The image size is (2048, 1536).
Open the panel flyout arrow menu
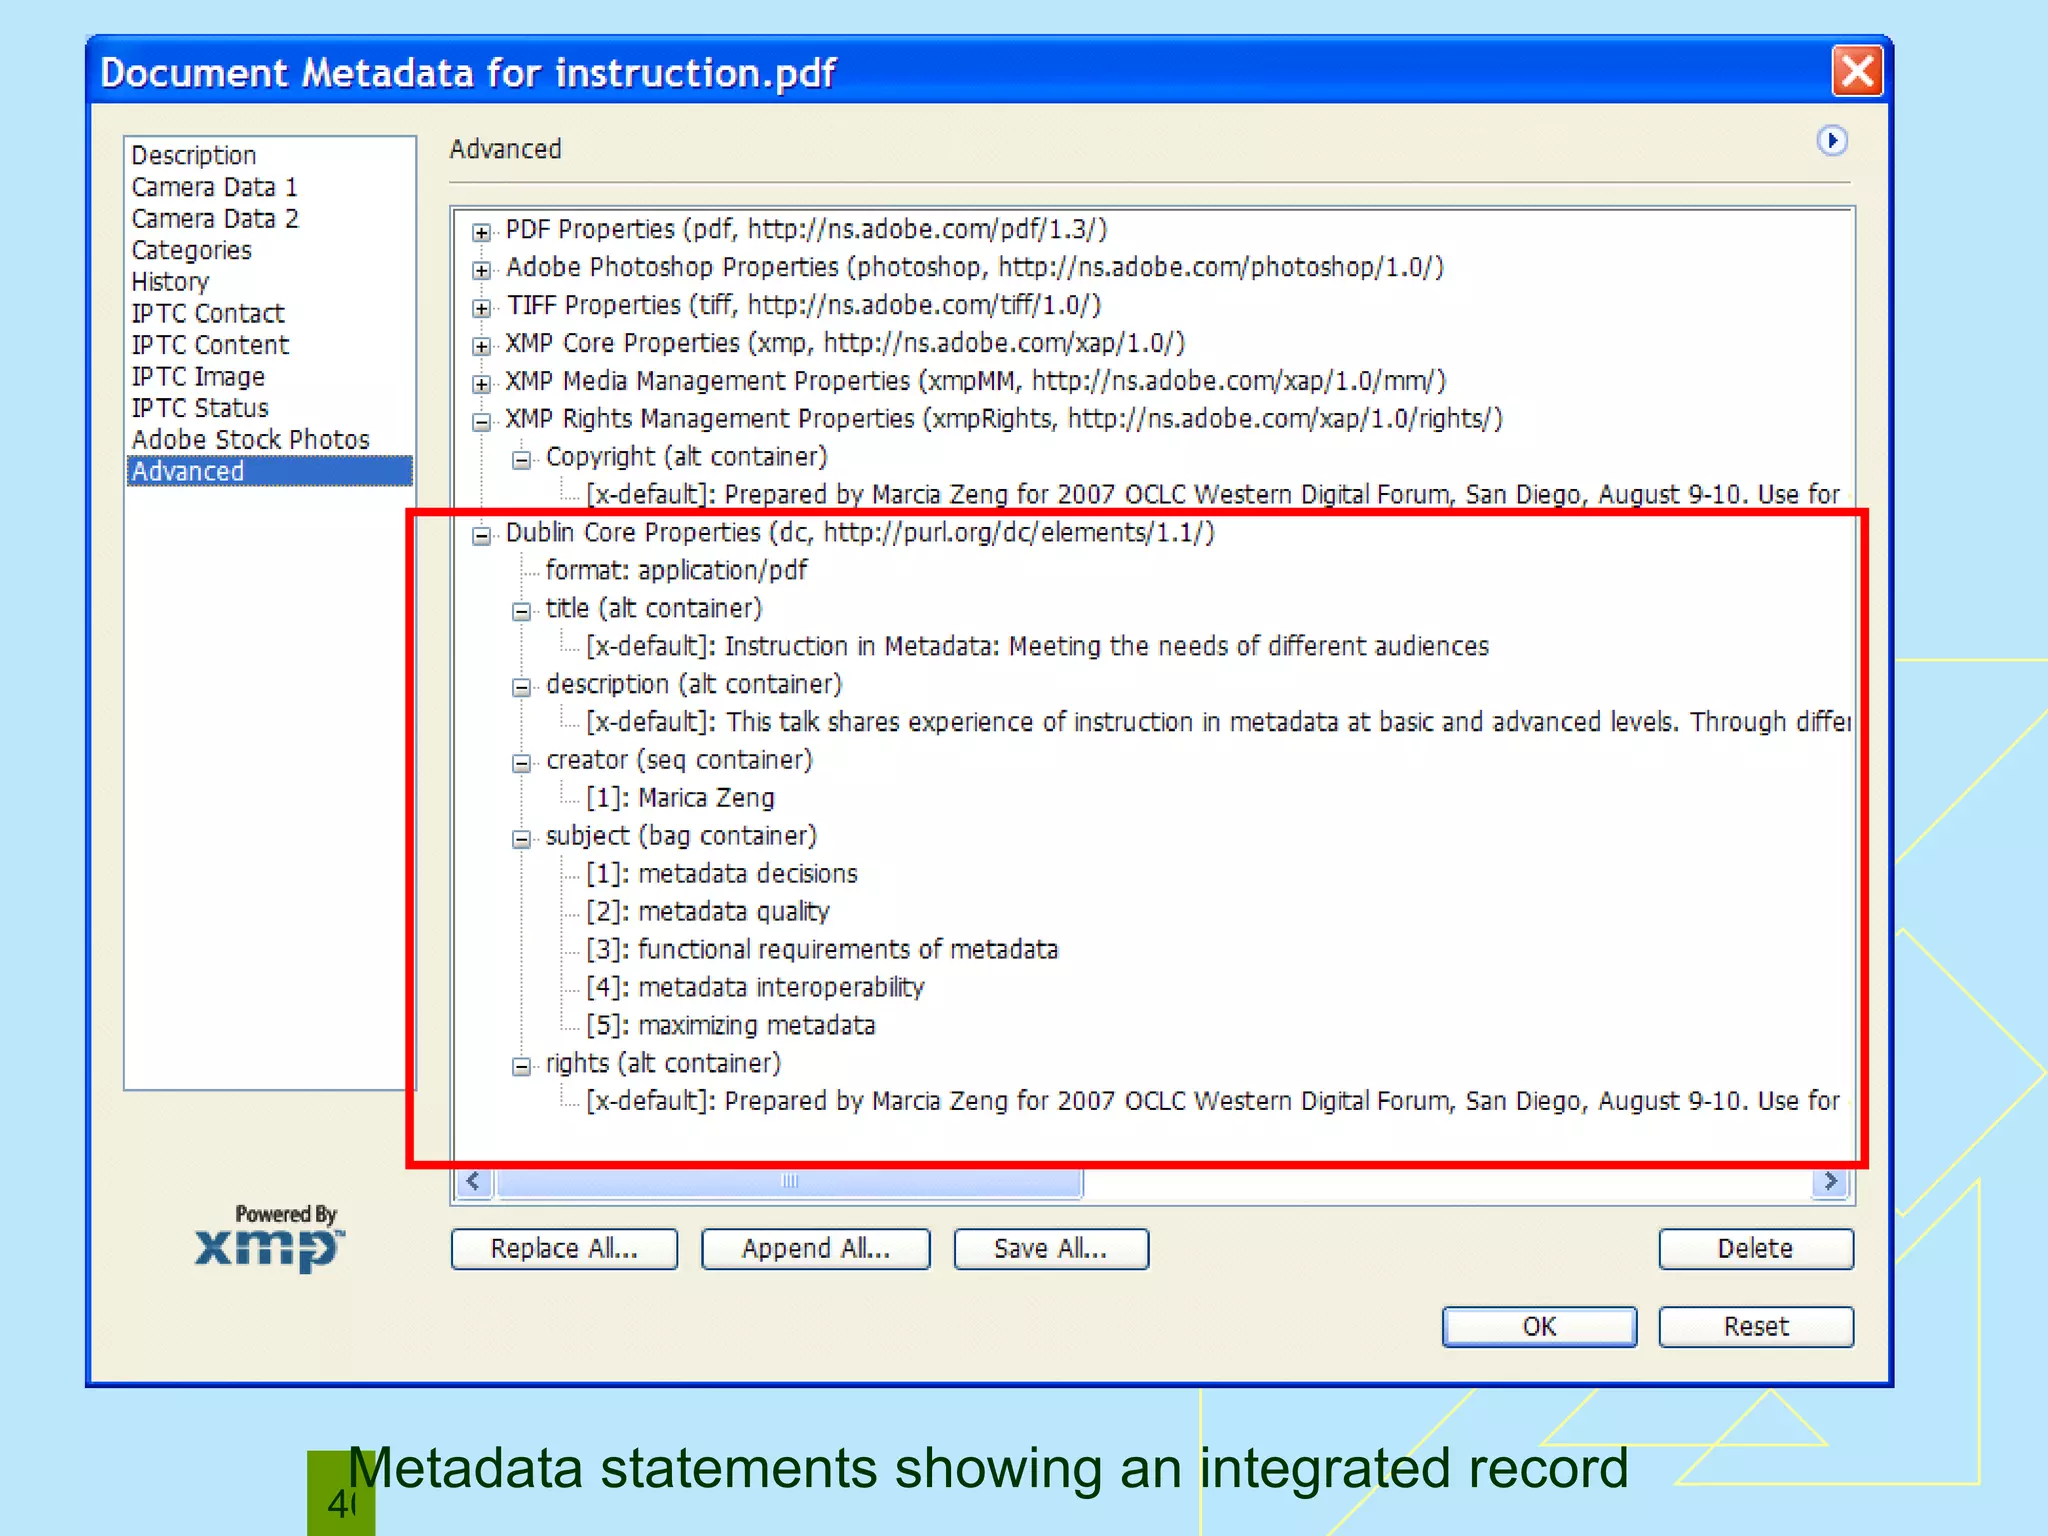click(1831, 141)
